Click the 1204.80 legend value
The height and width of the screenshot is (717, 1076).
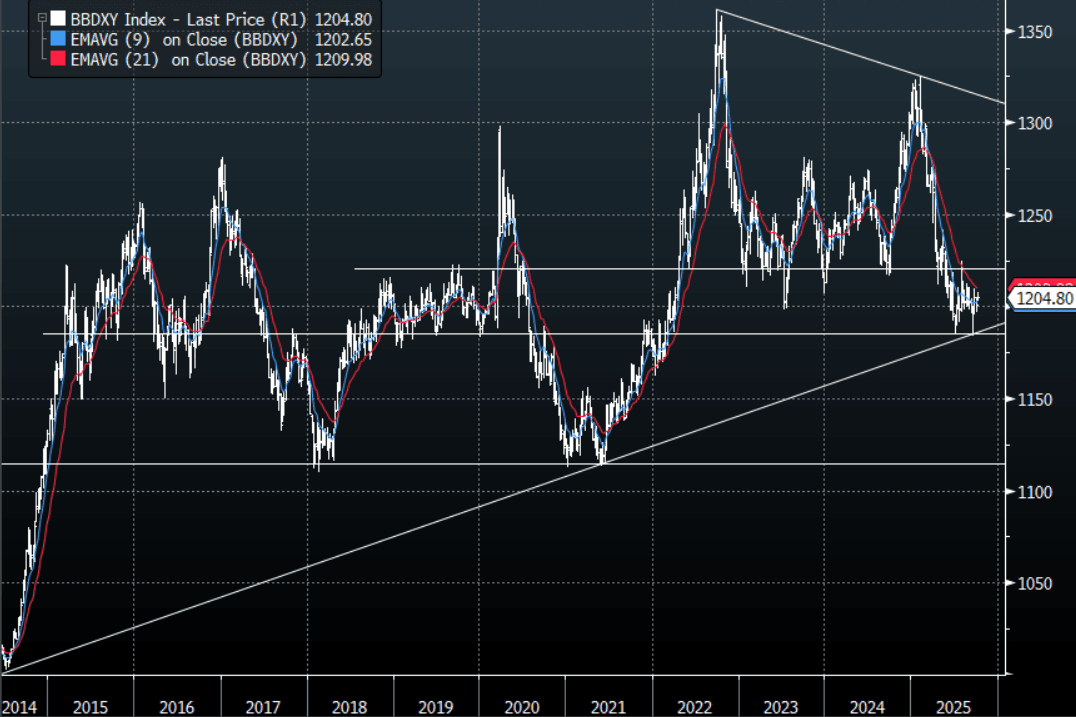(x=343, y=19)
